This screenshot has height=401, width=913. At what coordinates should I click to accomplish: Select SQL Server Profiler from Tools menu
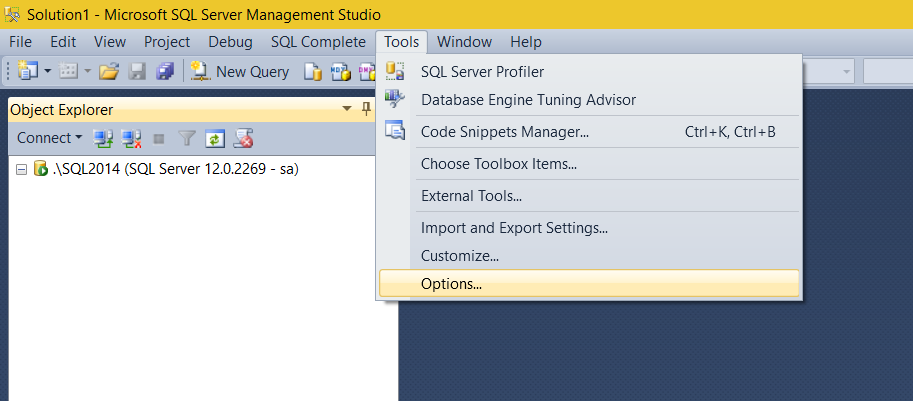pos(589,72)
